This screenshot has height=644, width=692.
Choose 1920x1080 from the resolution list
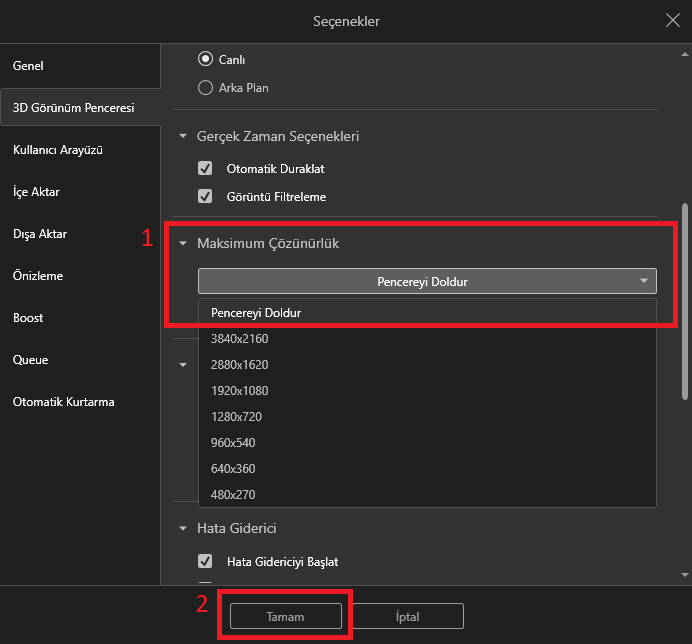click(240, 391)
